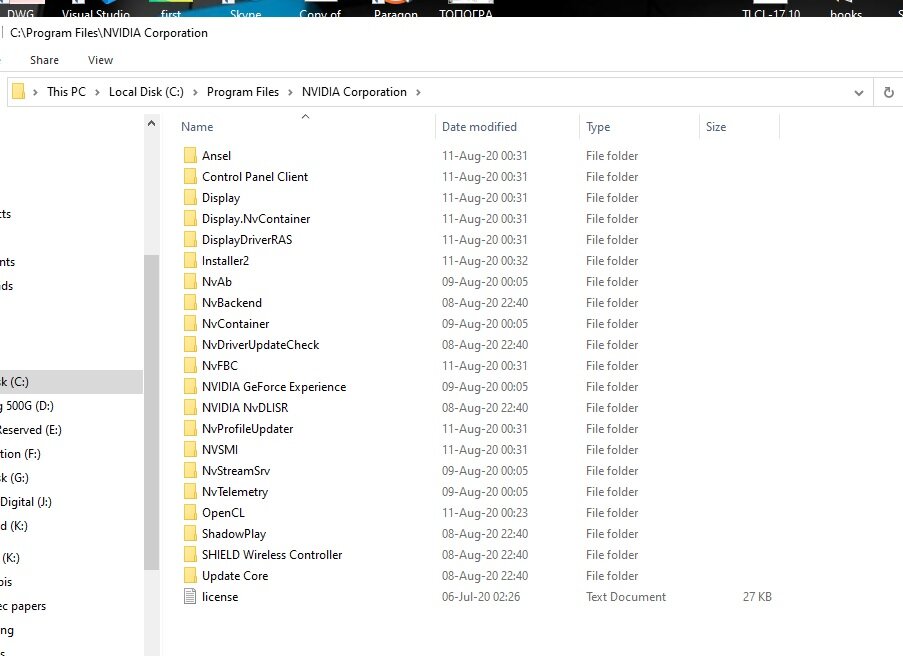Viewport: 903px width, 656px height.
Task: Click the OpenCL folder icon
Action: click(190, 513)
